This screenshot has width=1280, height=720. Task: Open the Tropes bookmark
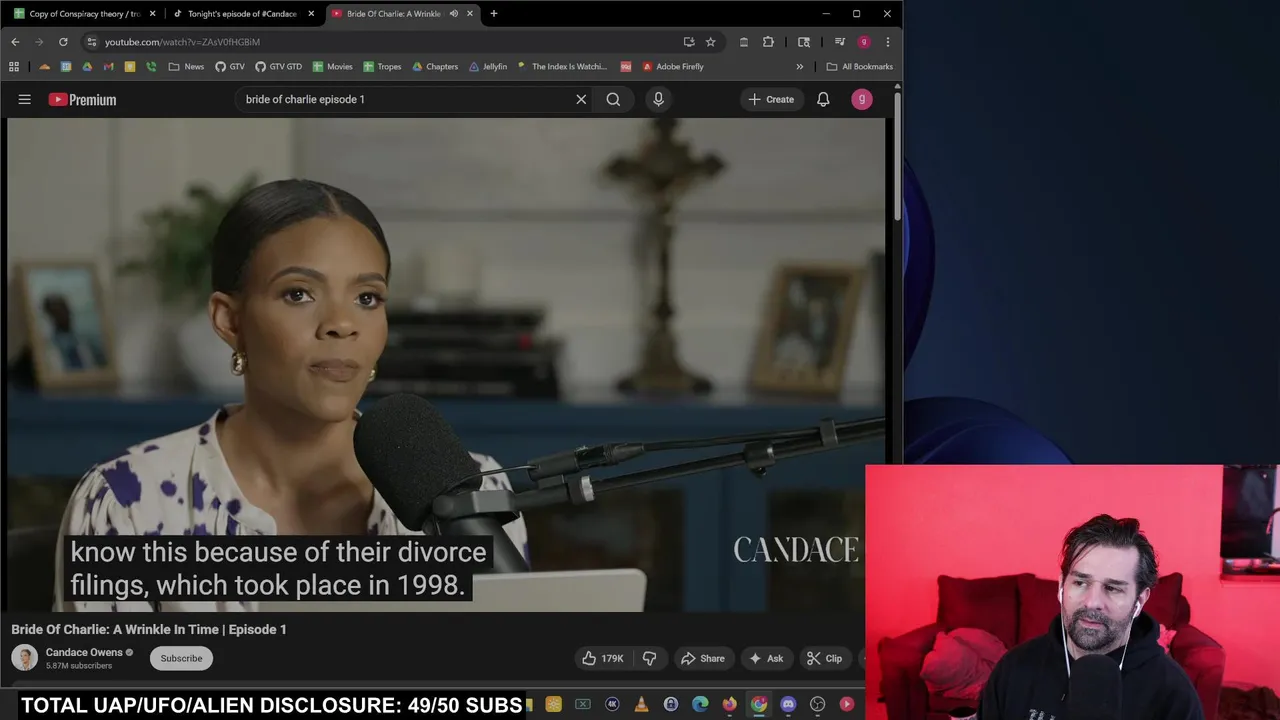coord(382,67)
